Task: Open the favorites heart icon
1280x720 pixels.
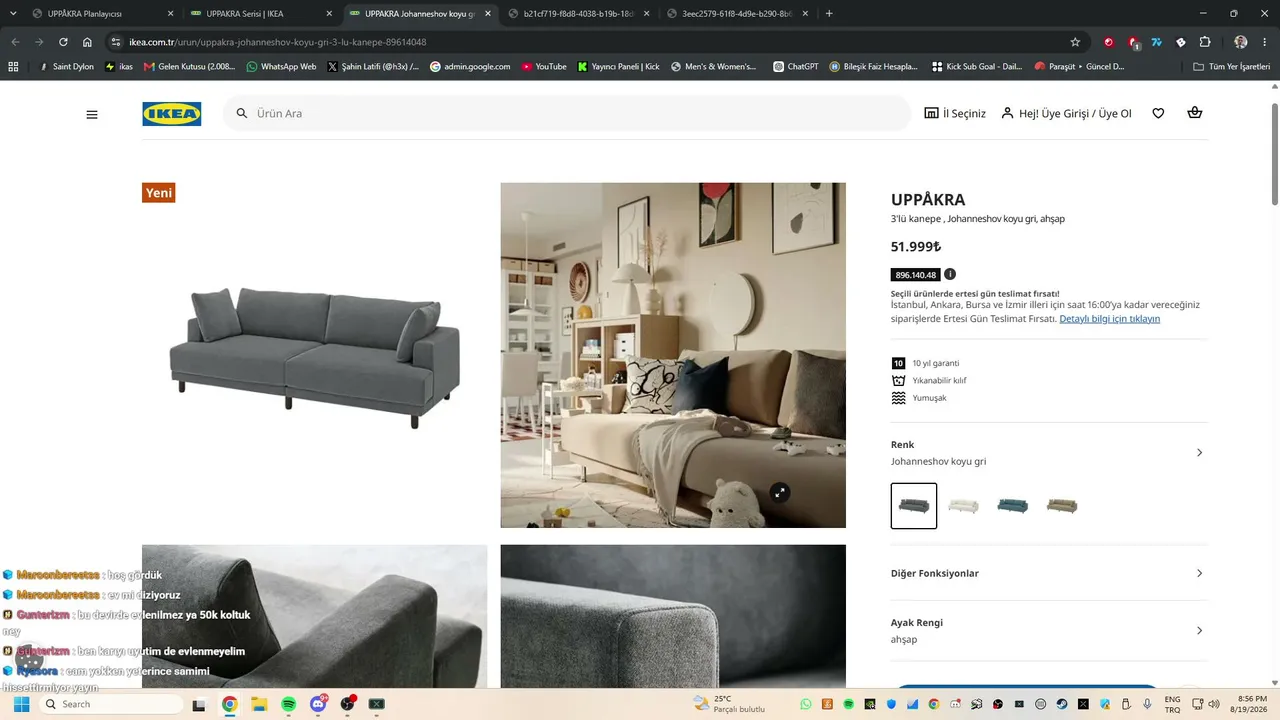Action: pyautogui.click(x=1158, y=113)
